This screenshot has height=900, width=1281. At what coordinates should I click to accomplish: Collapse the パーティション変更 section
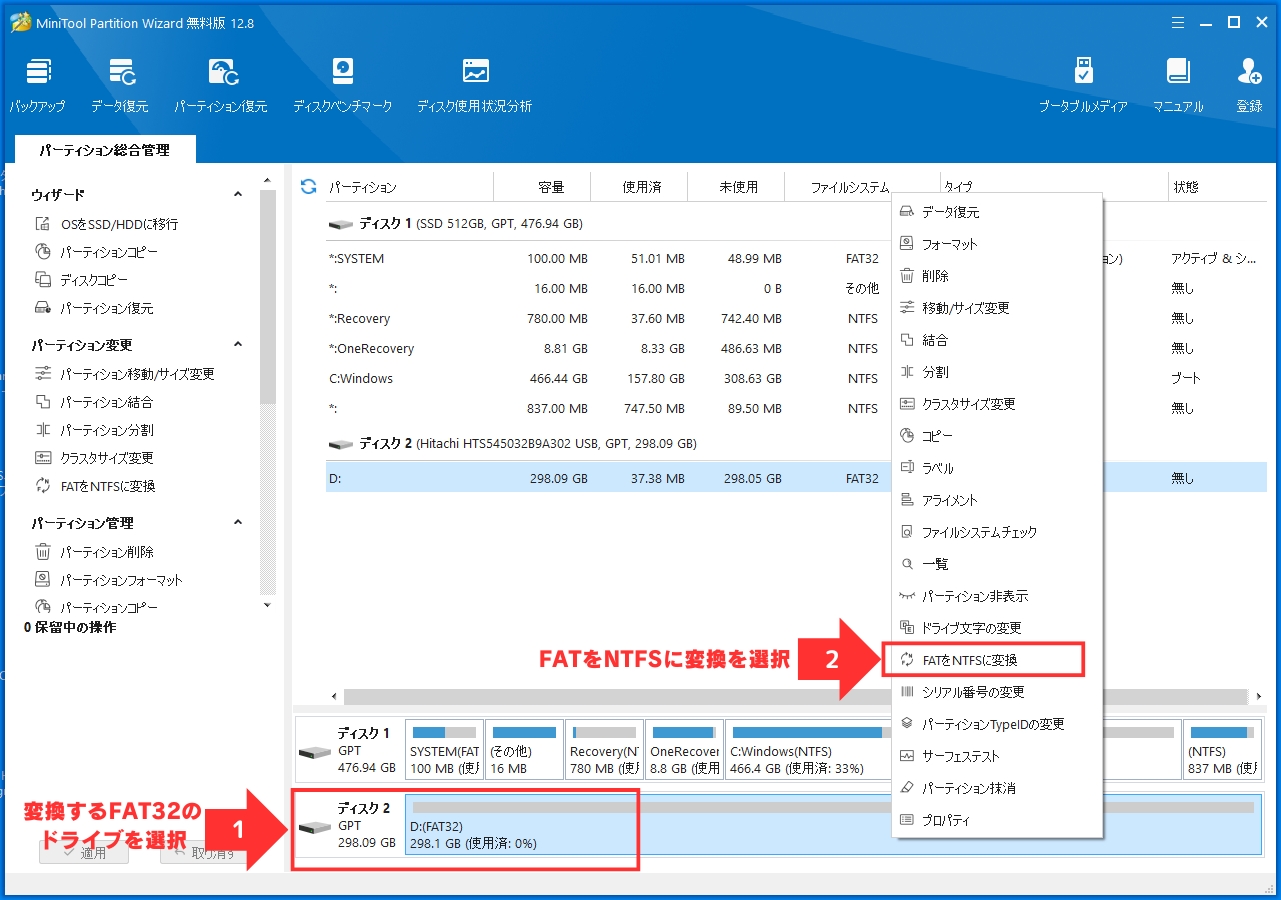(238, 345)
